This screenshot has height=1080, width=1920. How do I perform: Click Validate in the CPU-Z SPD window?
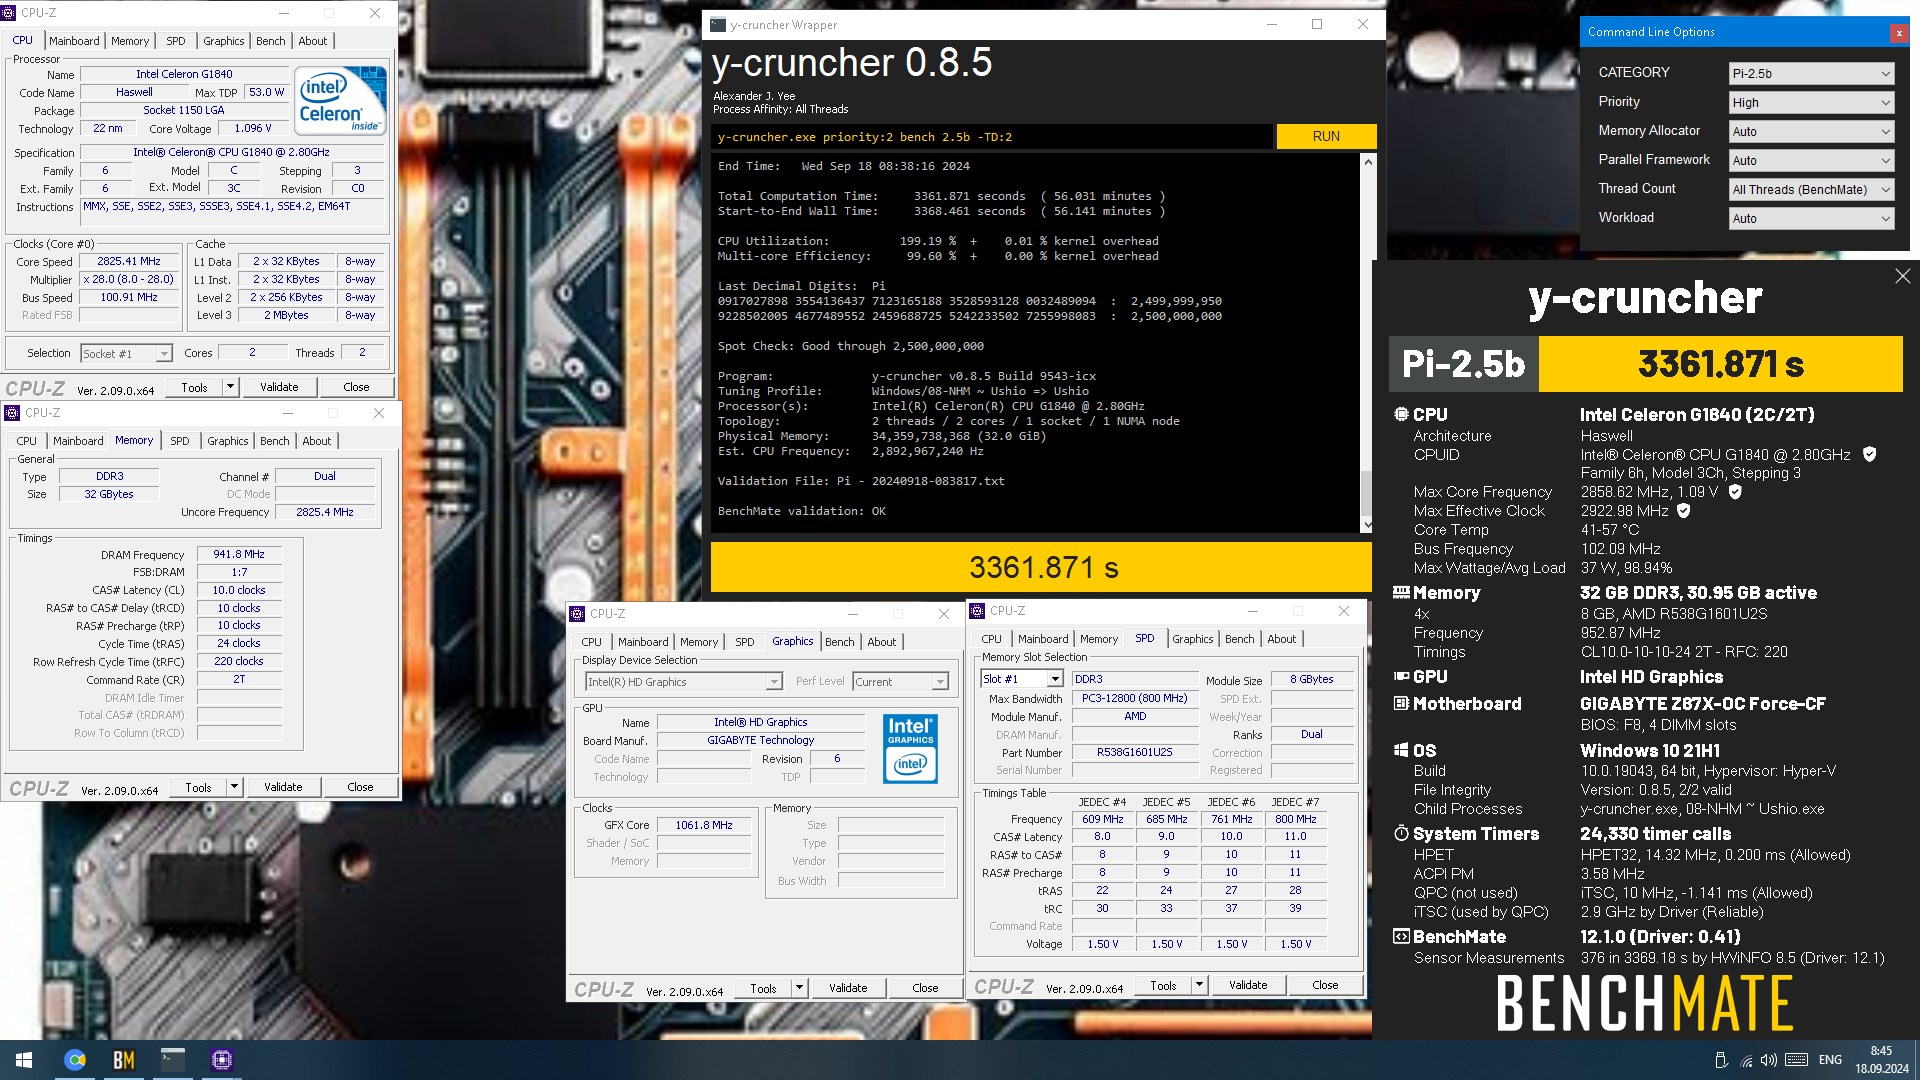[1248, 985]
